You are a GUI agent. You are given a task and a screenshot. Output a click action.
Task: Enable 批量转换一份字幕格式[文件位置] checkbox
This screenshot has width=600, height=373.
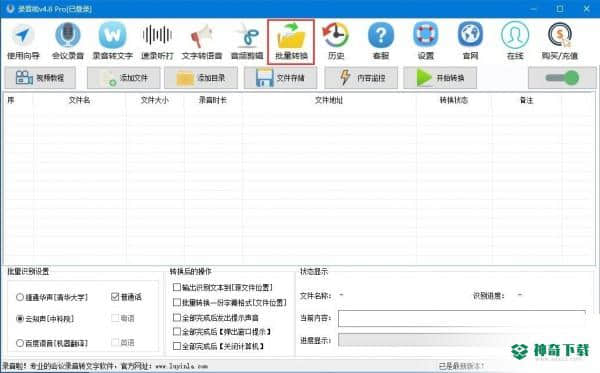point(230,303)
